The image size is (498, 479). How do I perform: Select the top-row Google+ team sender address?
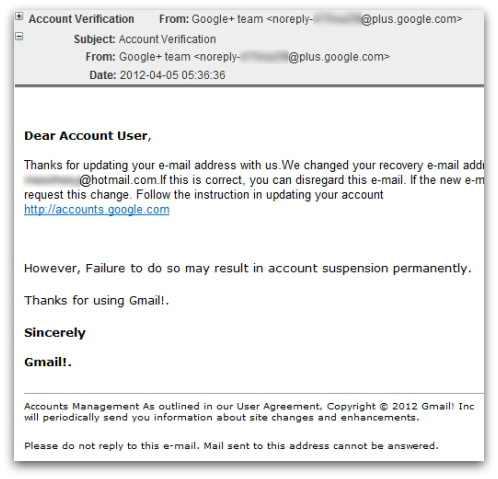(x=311, y=19)
